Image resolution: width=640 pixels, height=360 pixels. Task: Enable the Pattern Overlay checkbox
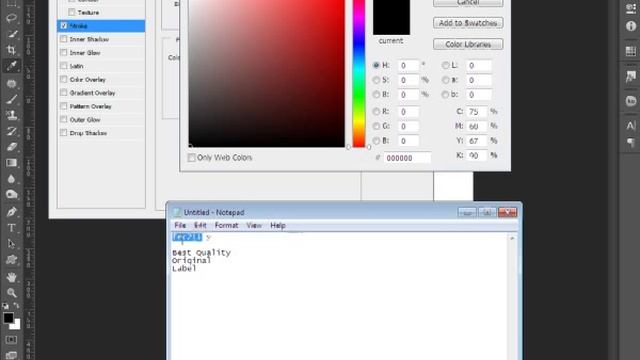64,106
